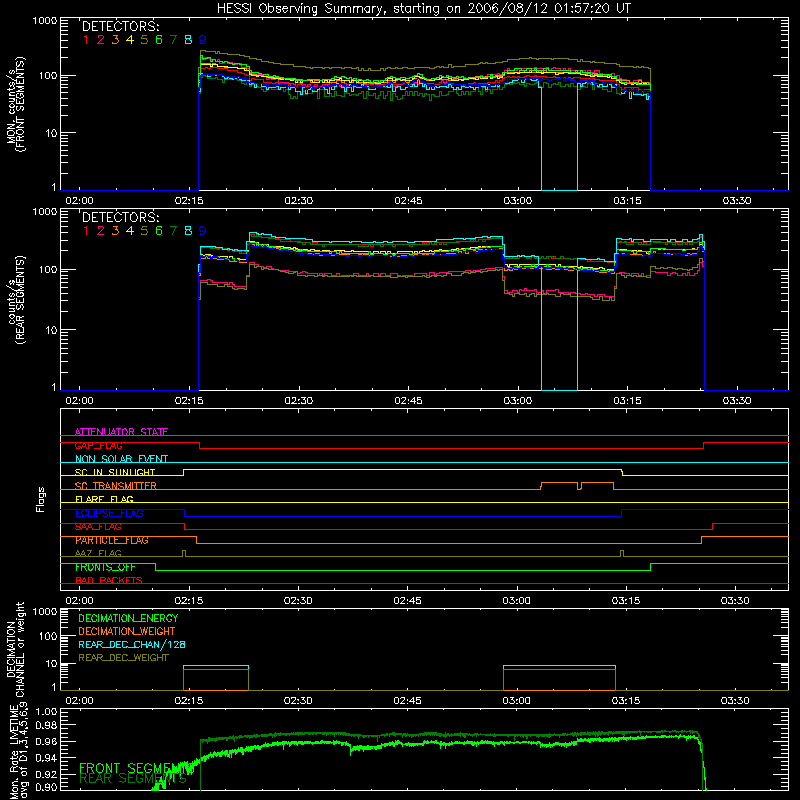Click 0.98 y-axis tick of livetime plot

click(x=46, y=725)
